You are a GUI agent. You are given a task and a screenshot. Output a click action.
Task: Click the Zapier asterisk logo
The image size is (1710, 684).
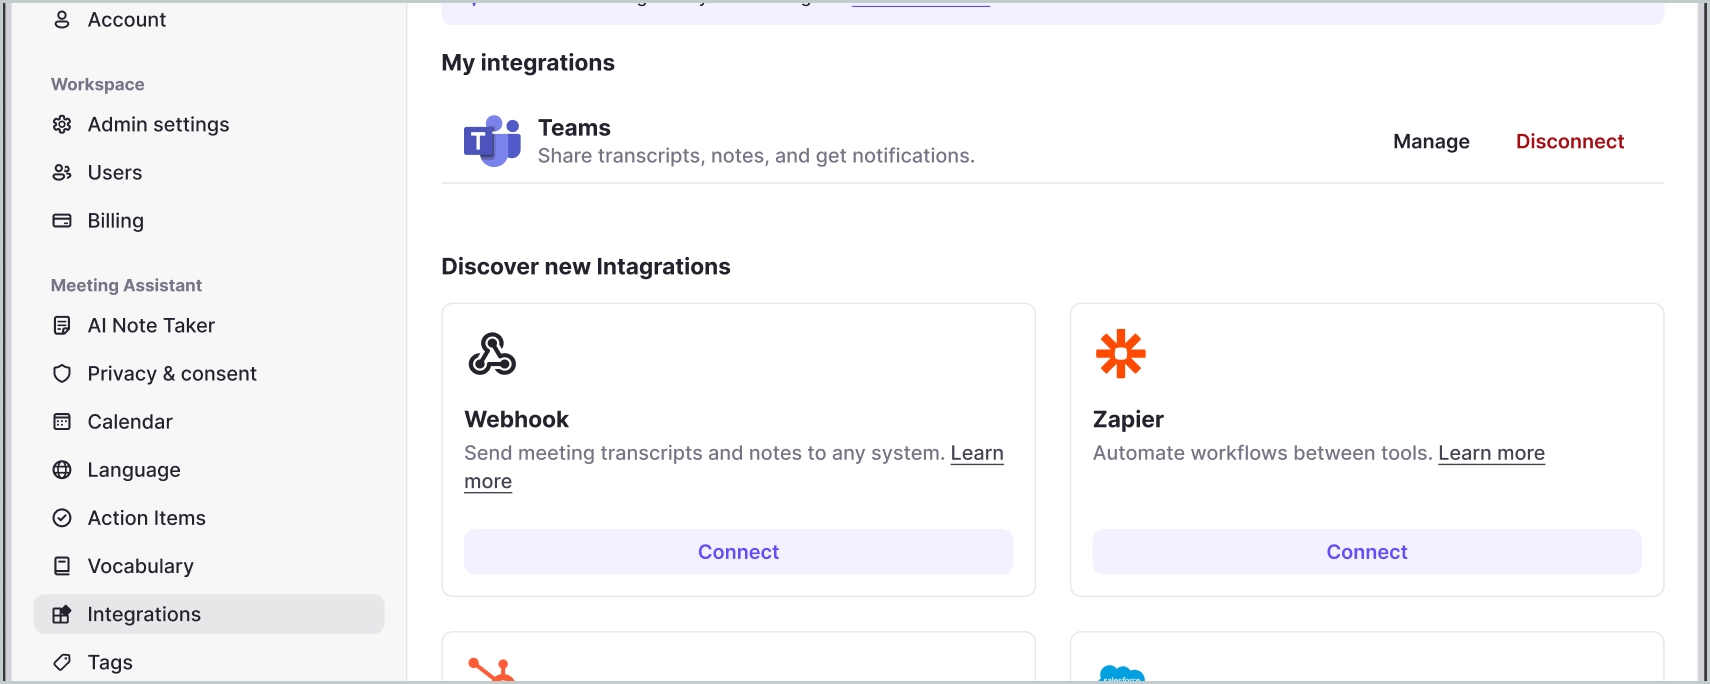pos(1121,354)
